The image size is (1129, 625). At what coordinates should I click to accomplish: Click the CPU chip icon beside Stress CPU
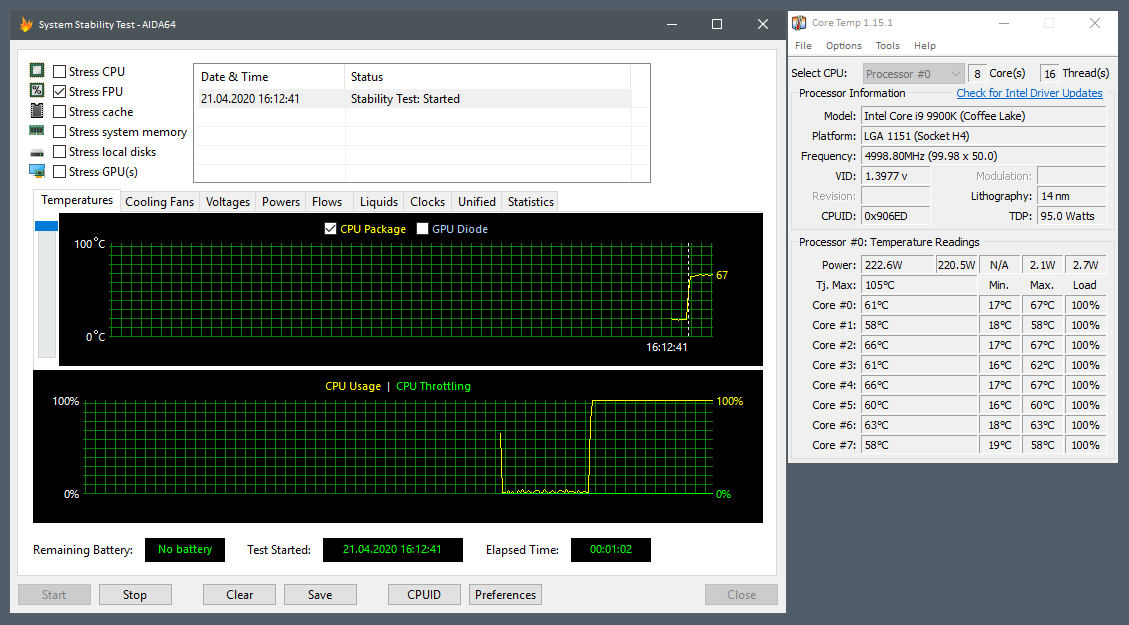(37, 71)
